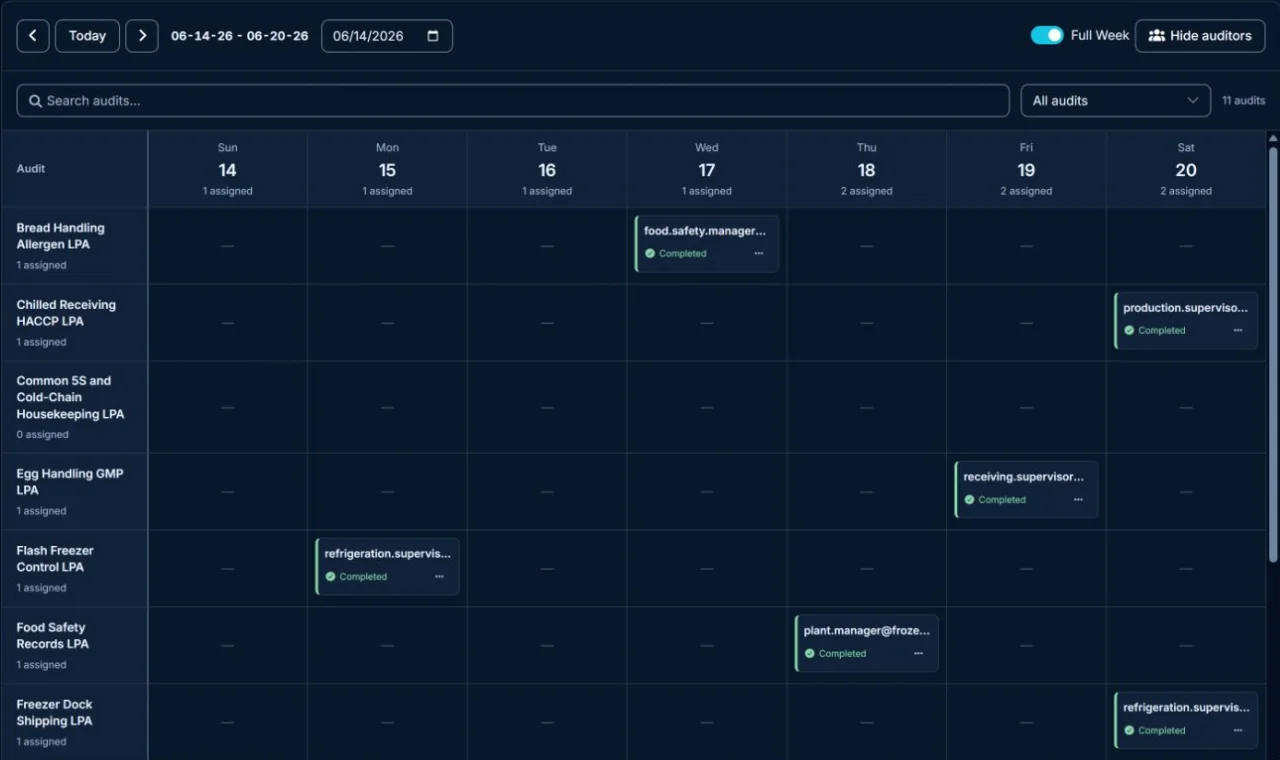Open more options on Chilled Receiving HACCP card
1280x760 pixels.
click(1238, 331)
